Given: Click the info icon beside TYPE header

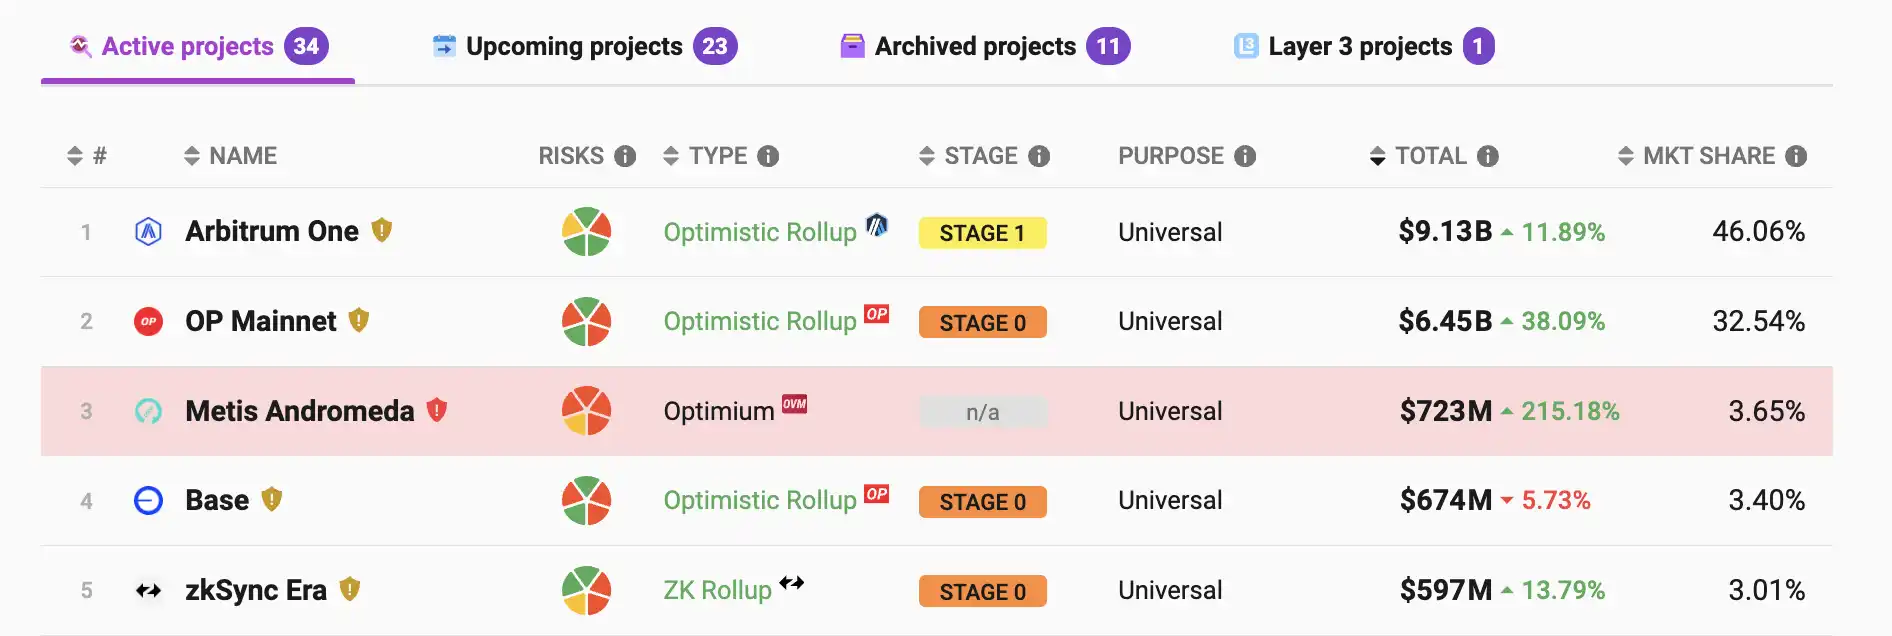Looking at the screenshot, I should click(x=768, y=156).
